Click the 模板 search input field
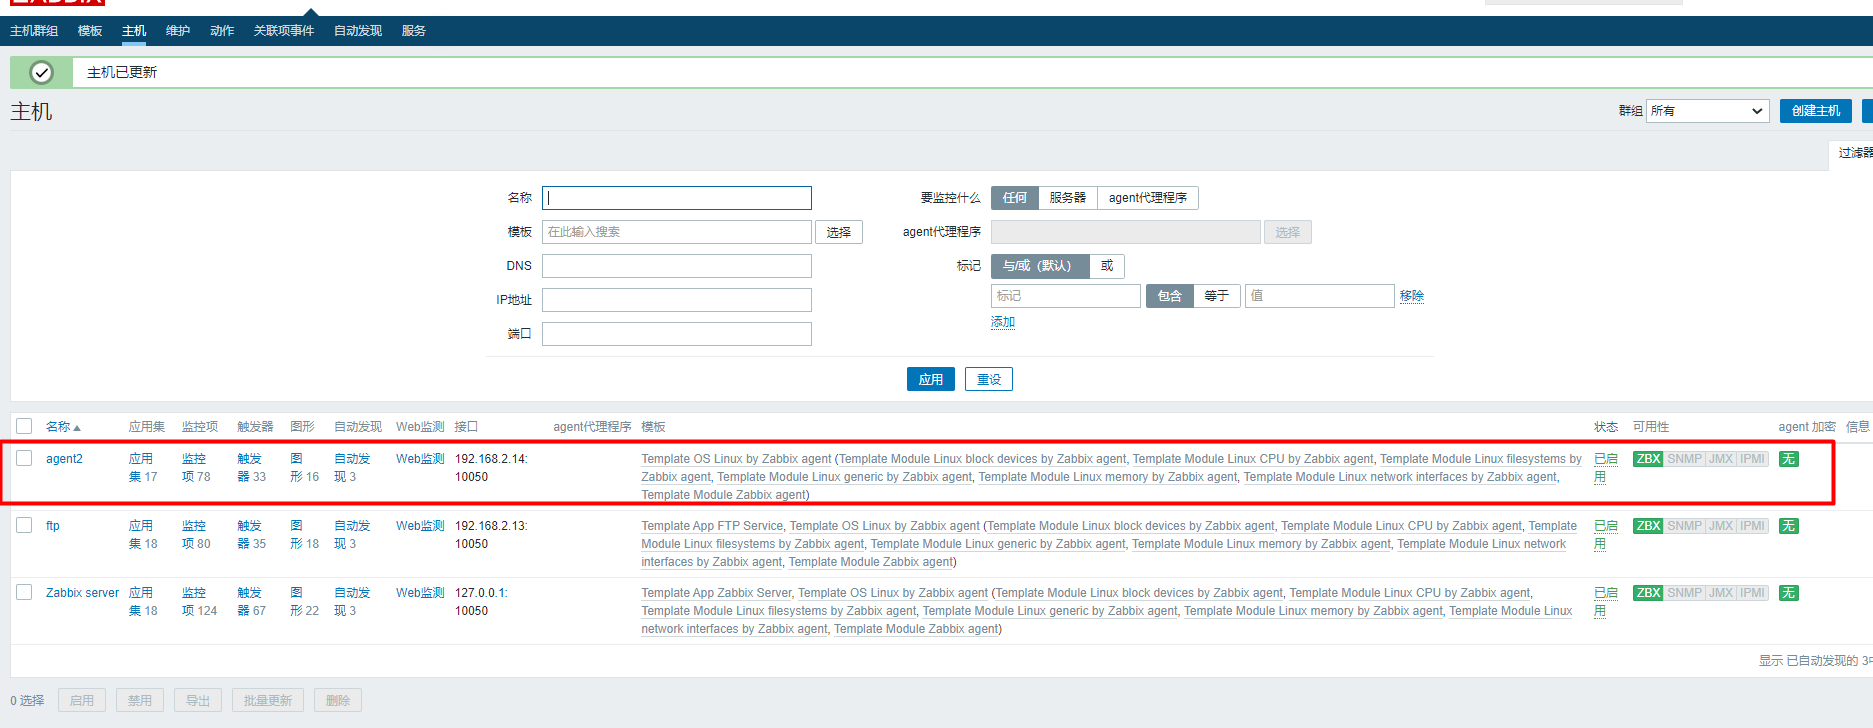The image size is (1873, 728). click(x=677, y=232)
